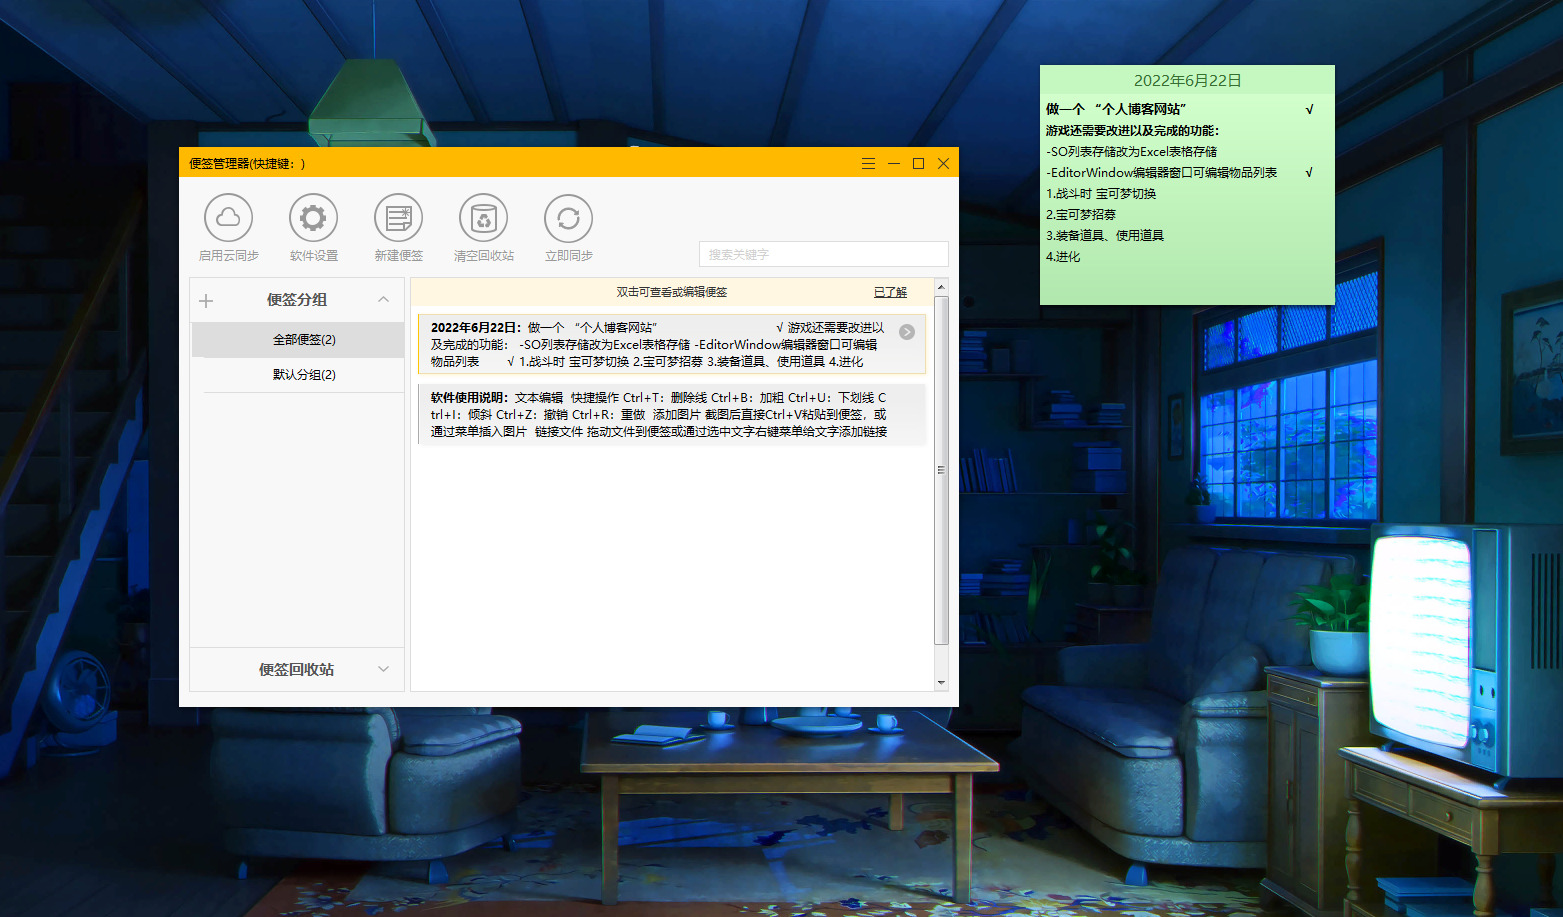Select the 软件使用说明 note entry
Viewport: 1563px width, 917px height.
coord(672,414)
